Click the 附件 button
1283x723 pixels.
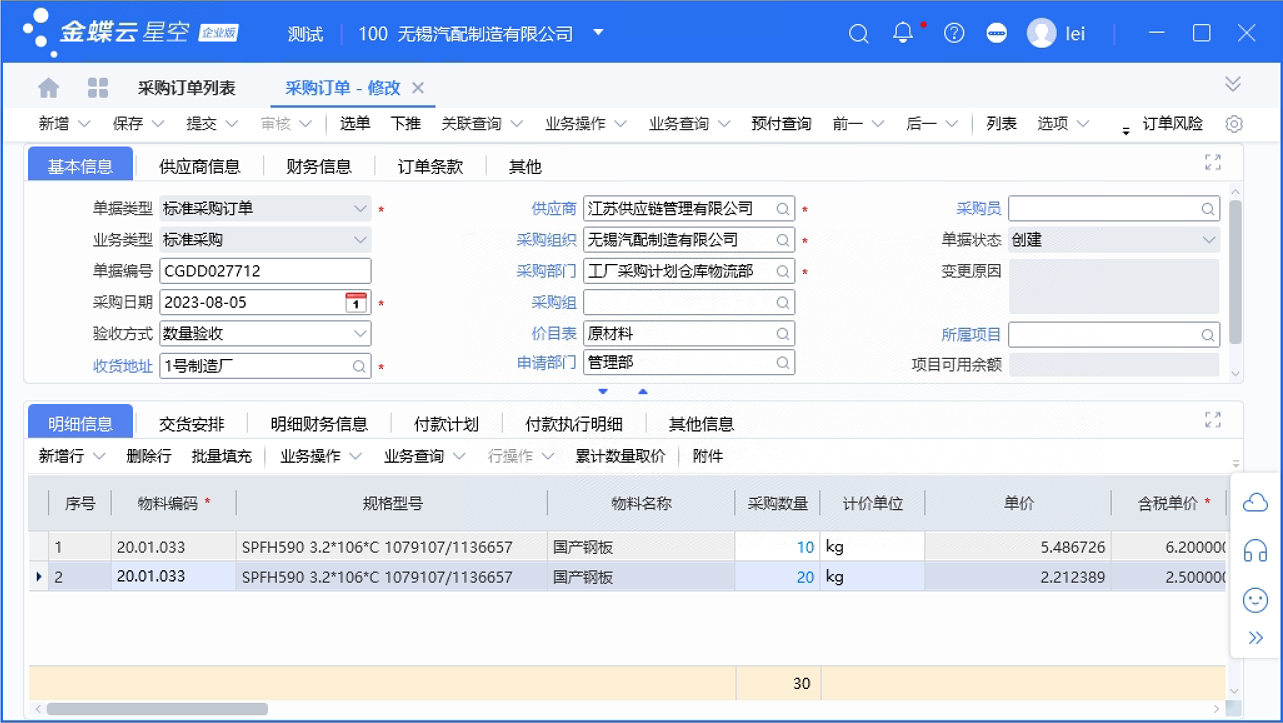[x=707, y=456]
